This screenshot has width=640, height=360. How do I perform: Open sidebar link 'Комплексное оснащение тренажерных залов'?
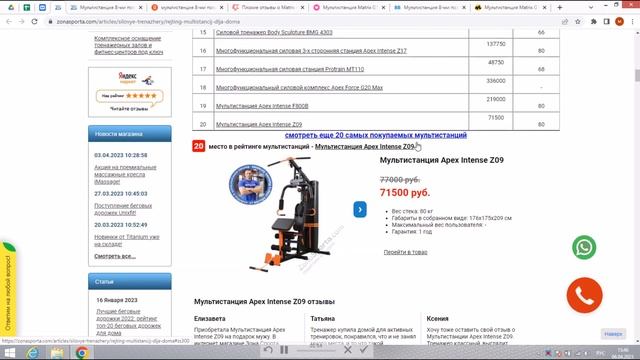coord(129,45)
